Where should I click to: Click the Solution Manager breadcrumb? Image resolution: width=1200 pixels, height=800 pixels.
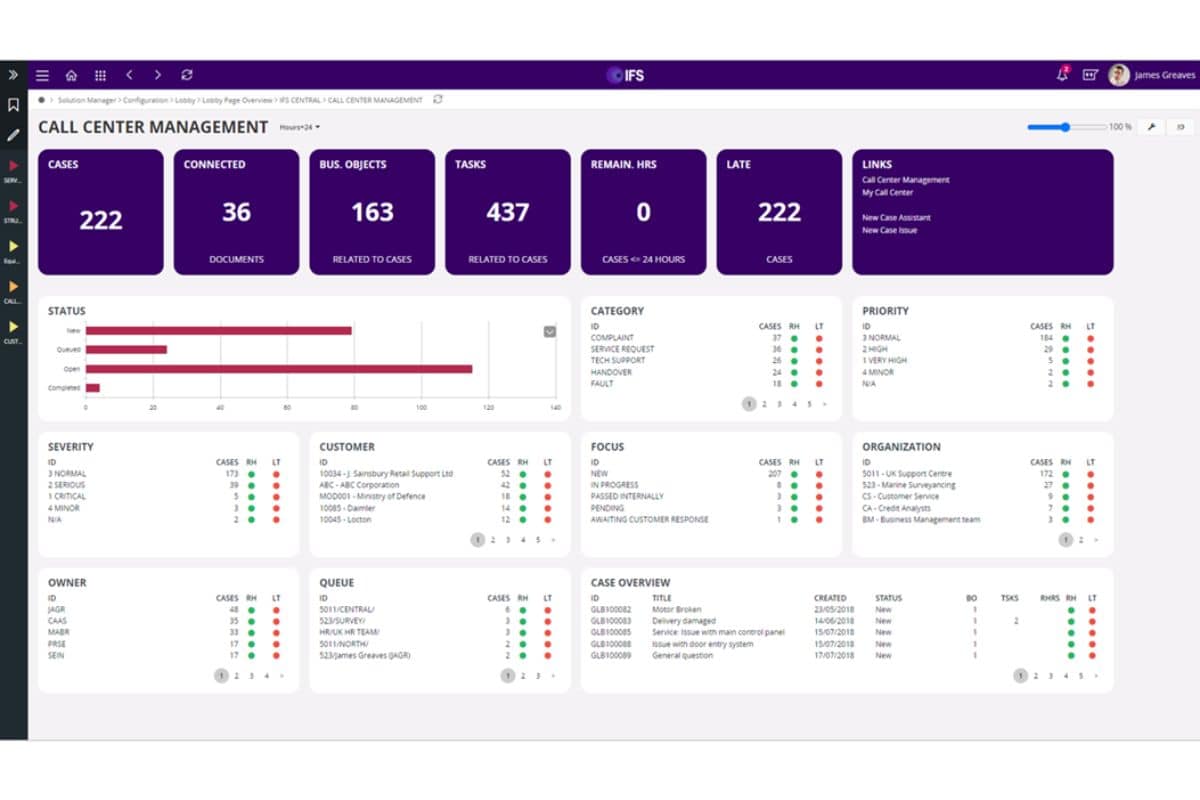click(87, 100)
